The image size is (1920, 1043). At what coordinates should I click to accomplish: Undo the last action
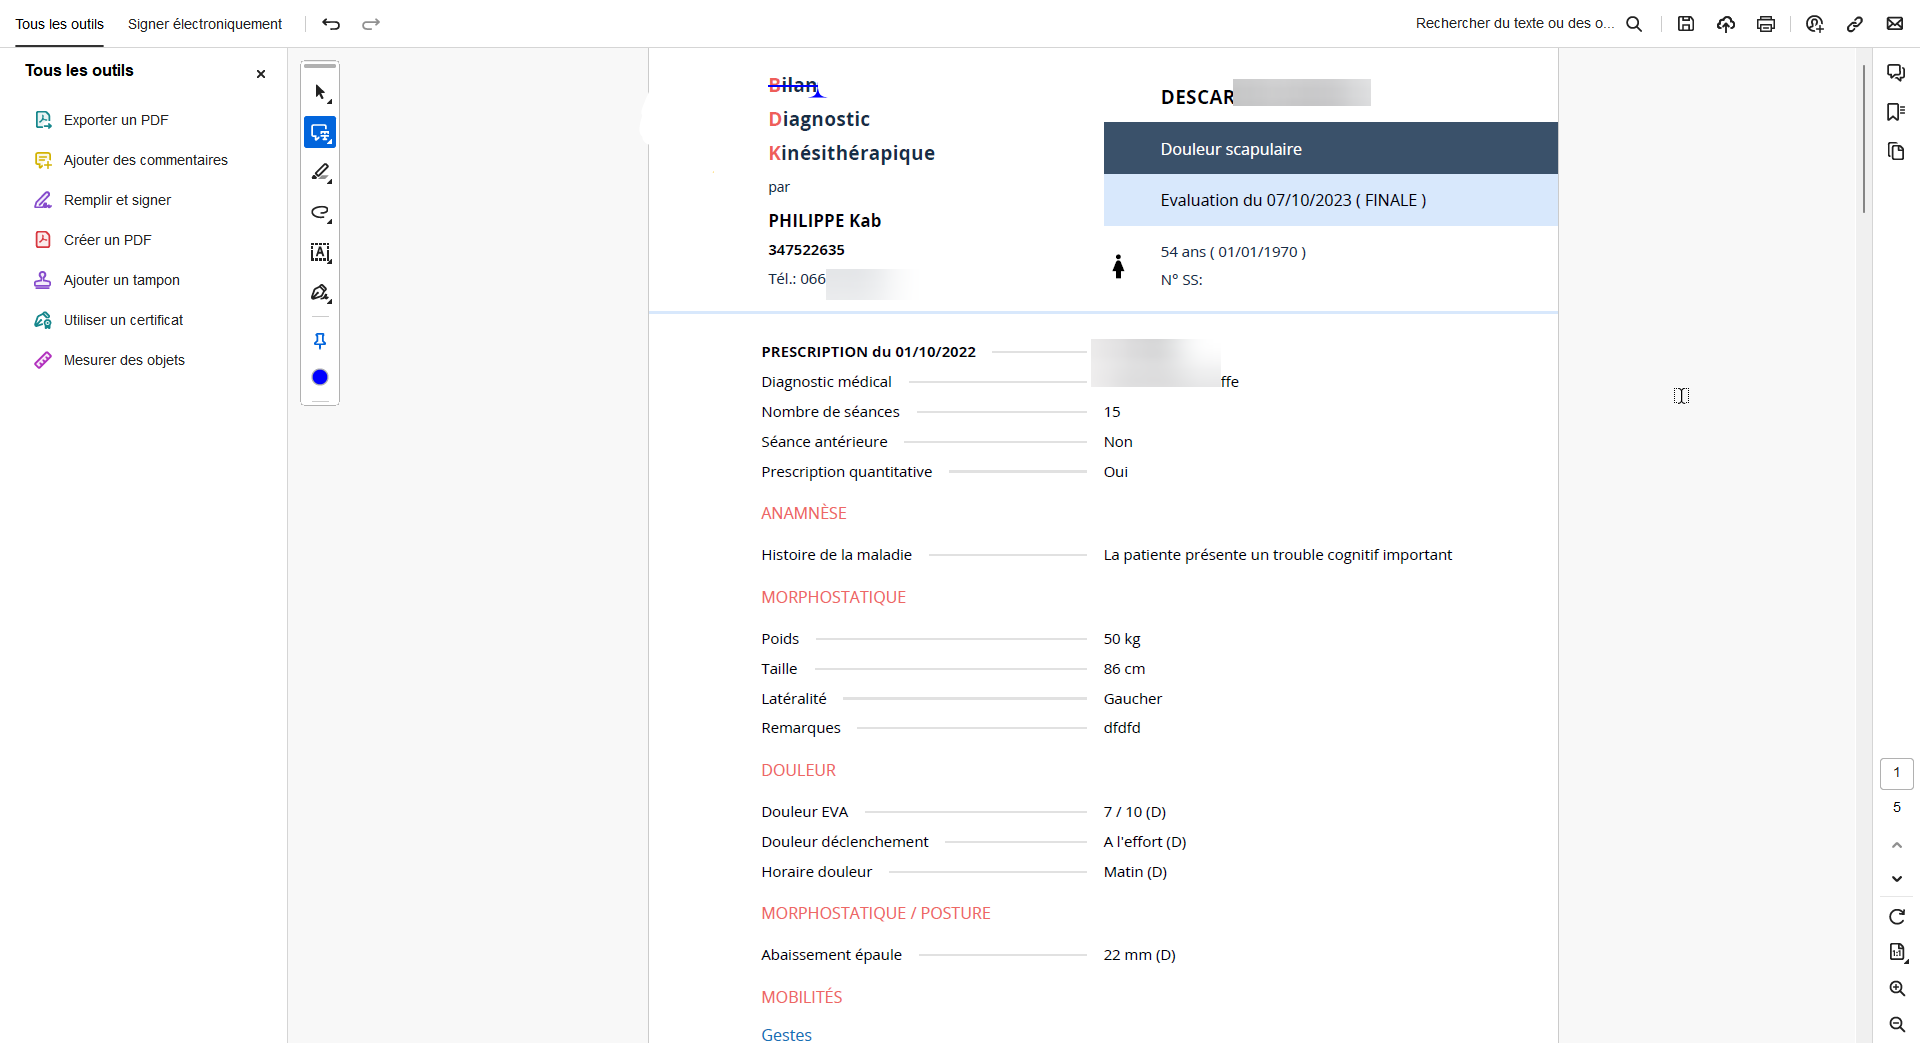coord(331,24)
